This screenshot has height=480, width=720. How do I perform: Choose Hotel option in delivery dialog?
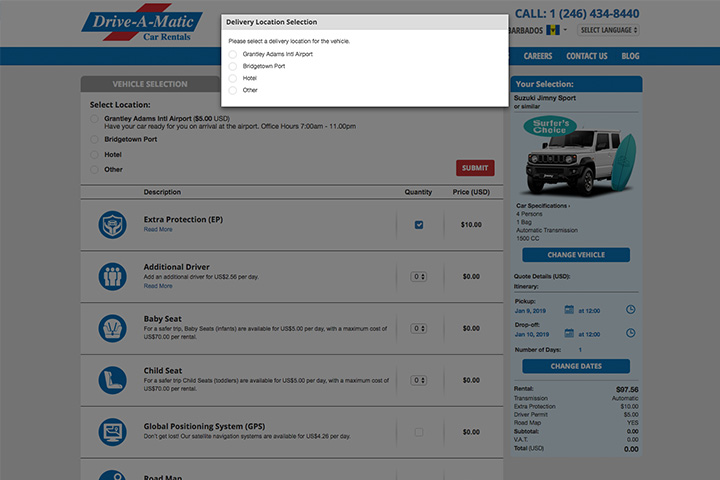click(x=233, y=78)
